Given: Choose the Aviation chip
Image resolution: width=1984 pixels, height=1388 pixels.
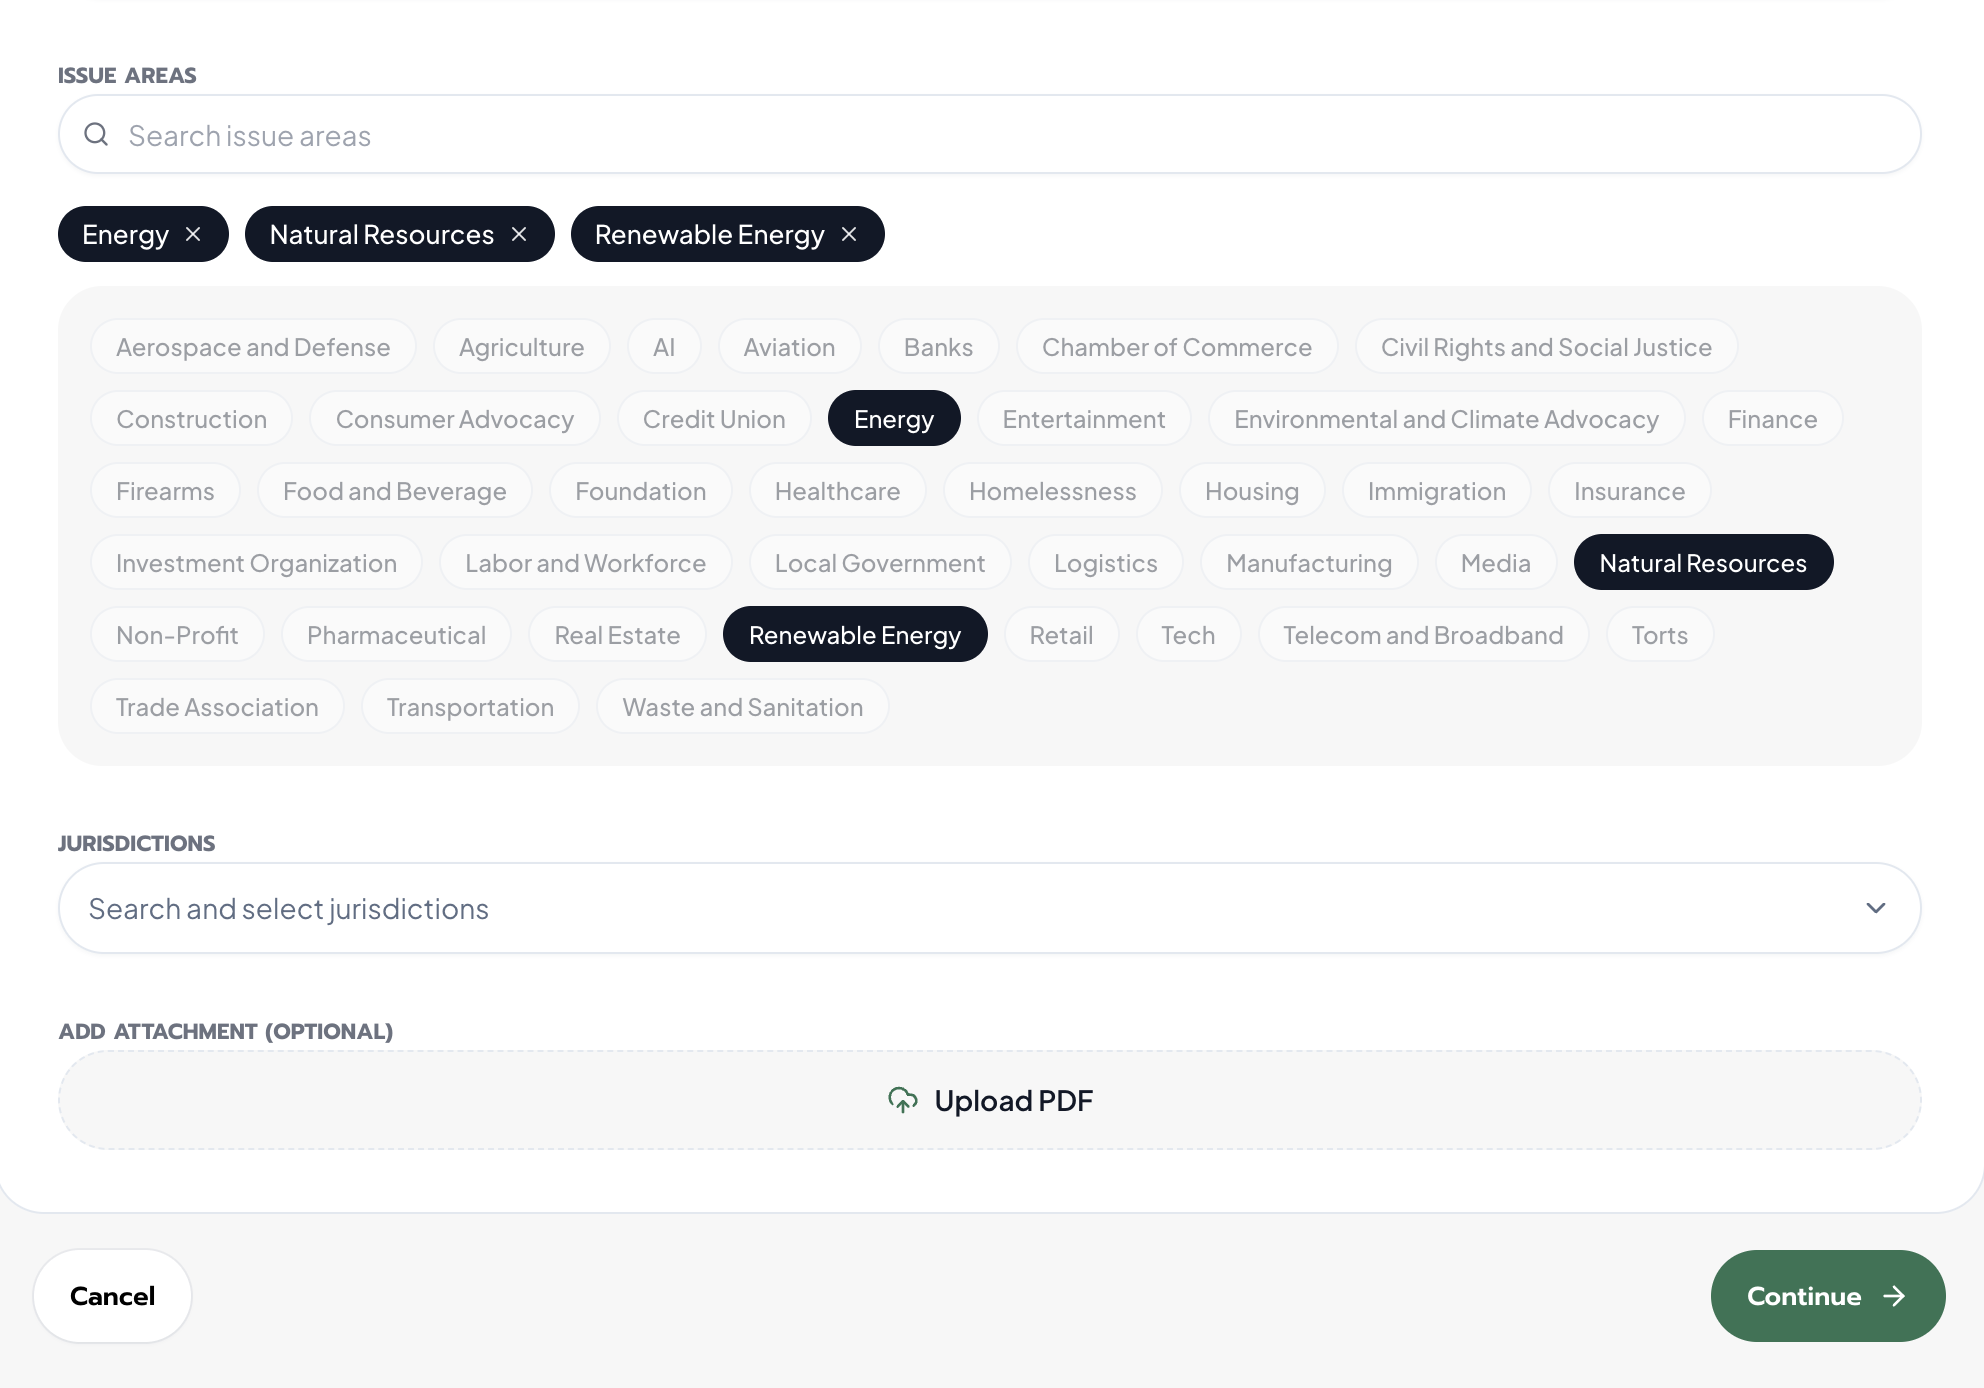Looking at the screenshot, I should pyautogui.click(x=789, y=346).
